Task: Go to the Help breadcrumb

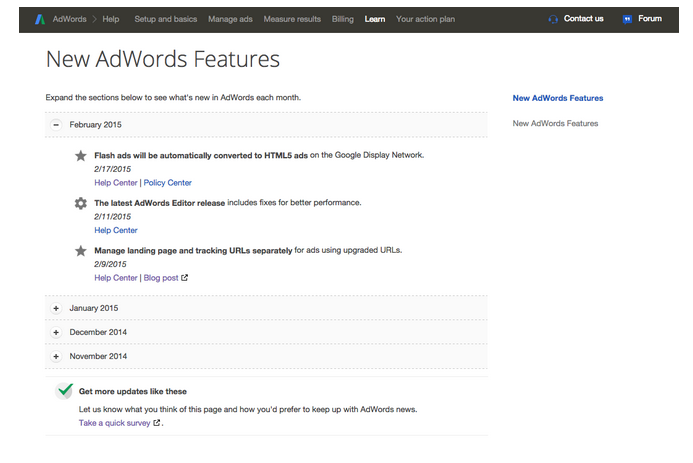Action: pyautogui.click(x=110, y=19)
